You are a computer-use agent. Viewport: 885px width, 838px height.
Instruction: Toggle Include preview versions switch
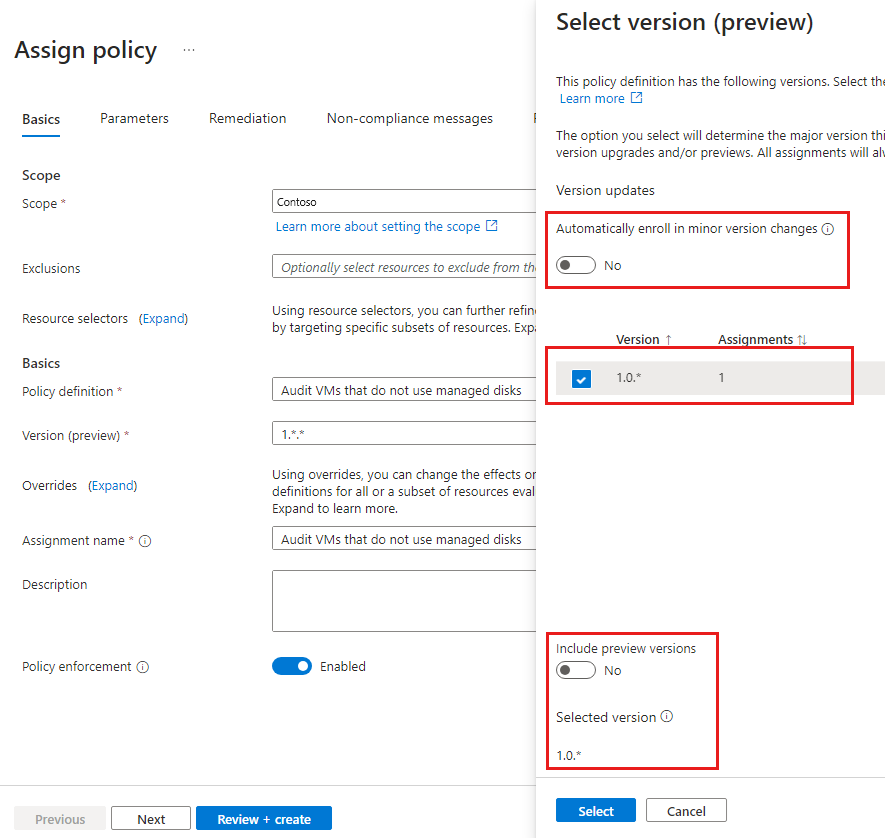coord(576,670)
